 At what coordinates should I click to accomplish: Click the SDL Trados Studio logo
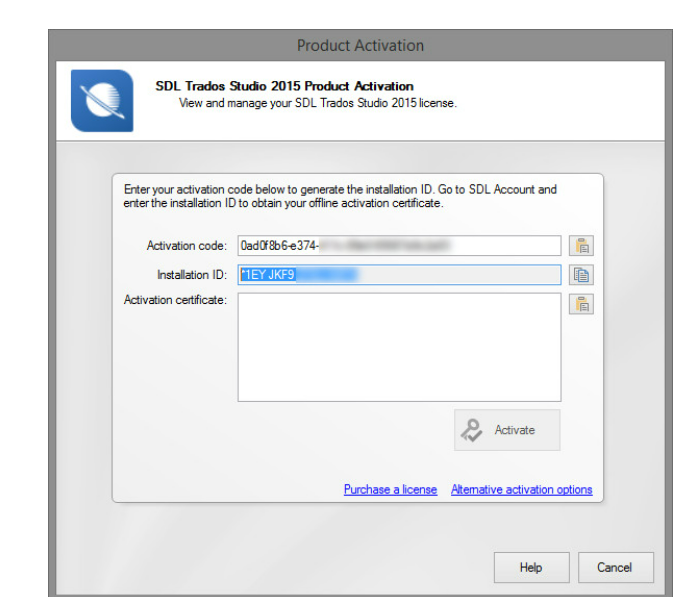pyautogui.click(x=102, y=101)
